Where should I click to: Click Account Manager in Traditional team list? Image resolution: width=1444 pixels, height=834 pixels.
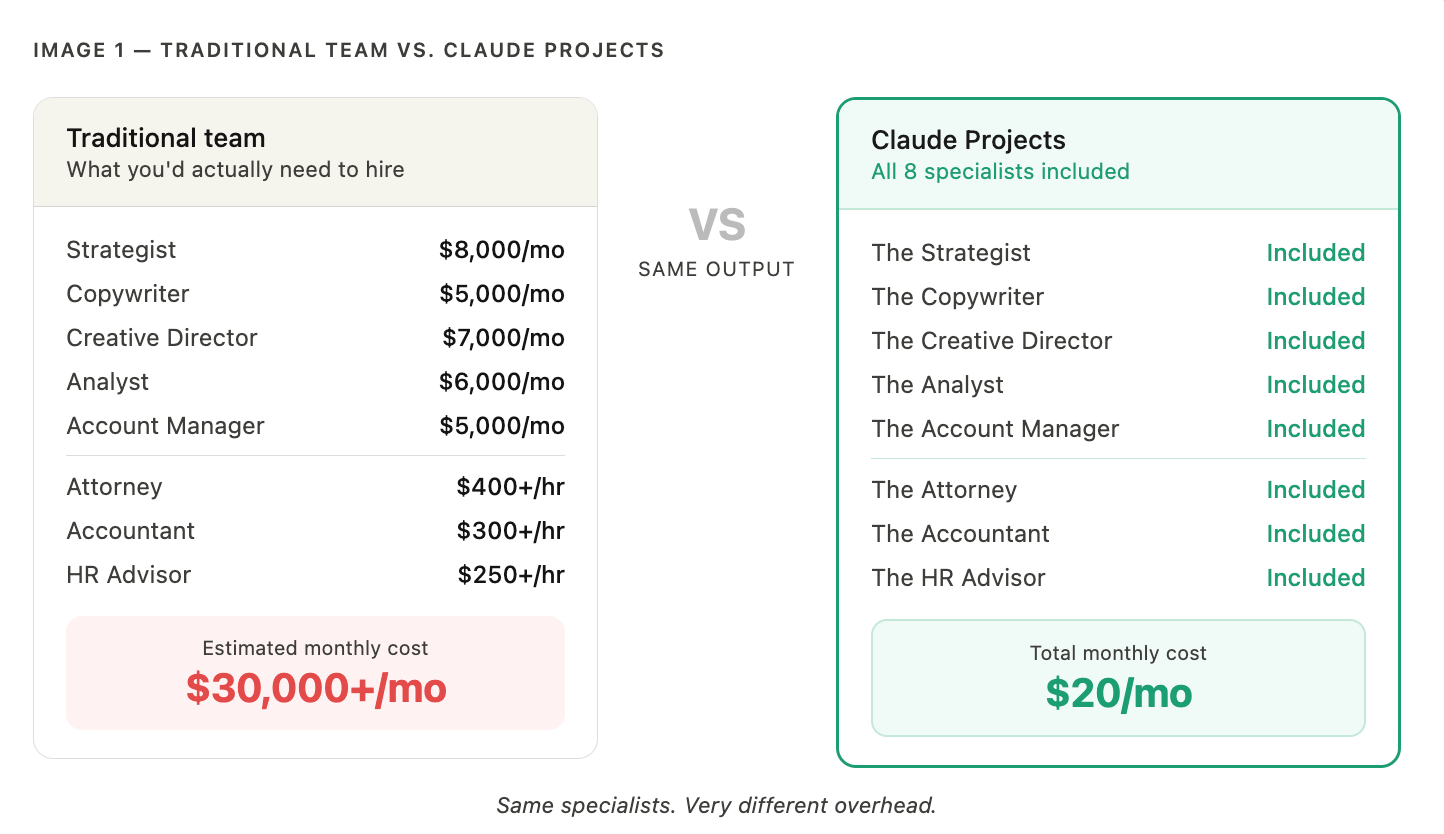(x=165, y=426)
